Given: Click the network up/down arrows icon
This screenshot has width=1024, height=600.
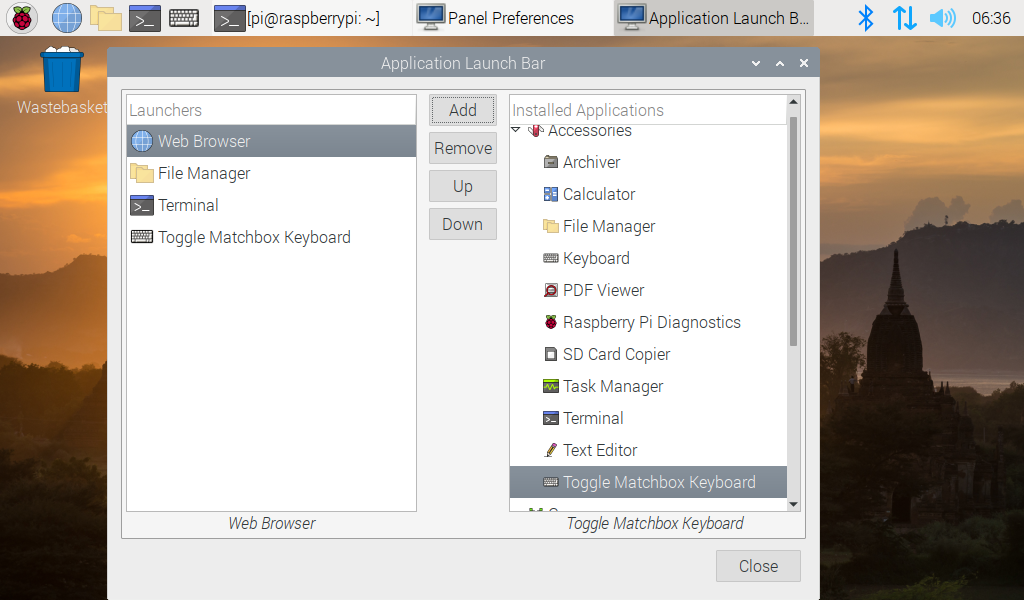Looking at the screenshot, I should click(x=904, y=18).
